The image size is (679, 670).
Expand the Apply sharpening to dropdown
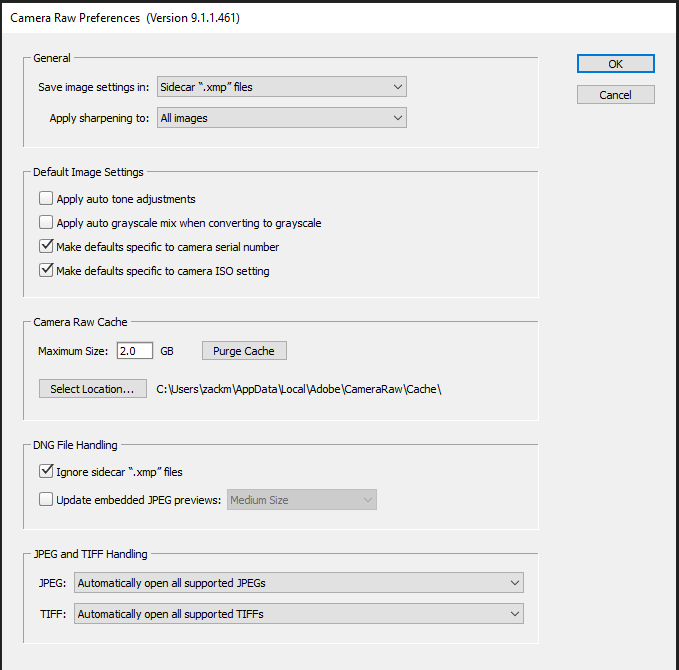281,118
